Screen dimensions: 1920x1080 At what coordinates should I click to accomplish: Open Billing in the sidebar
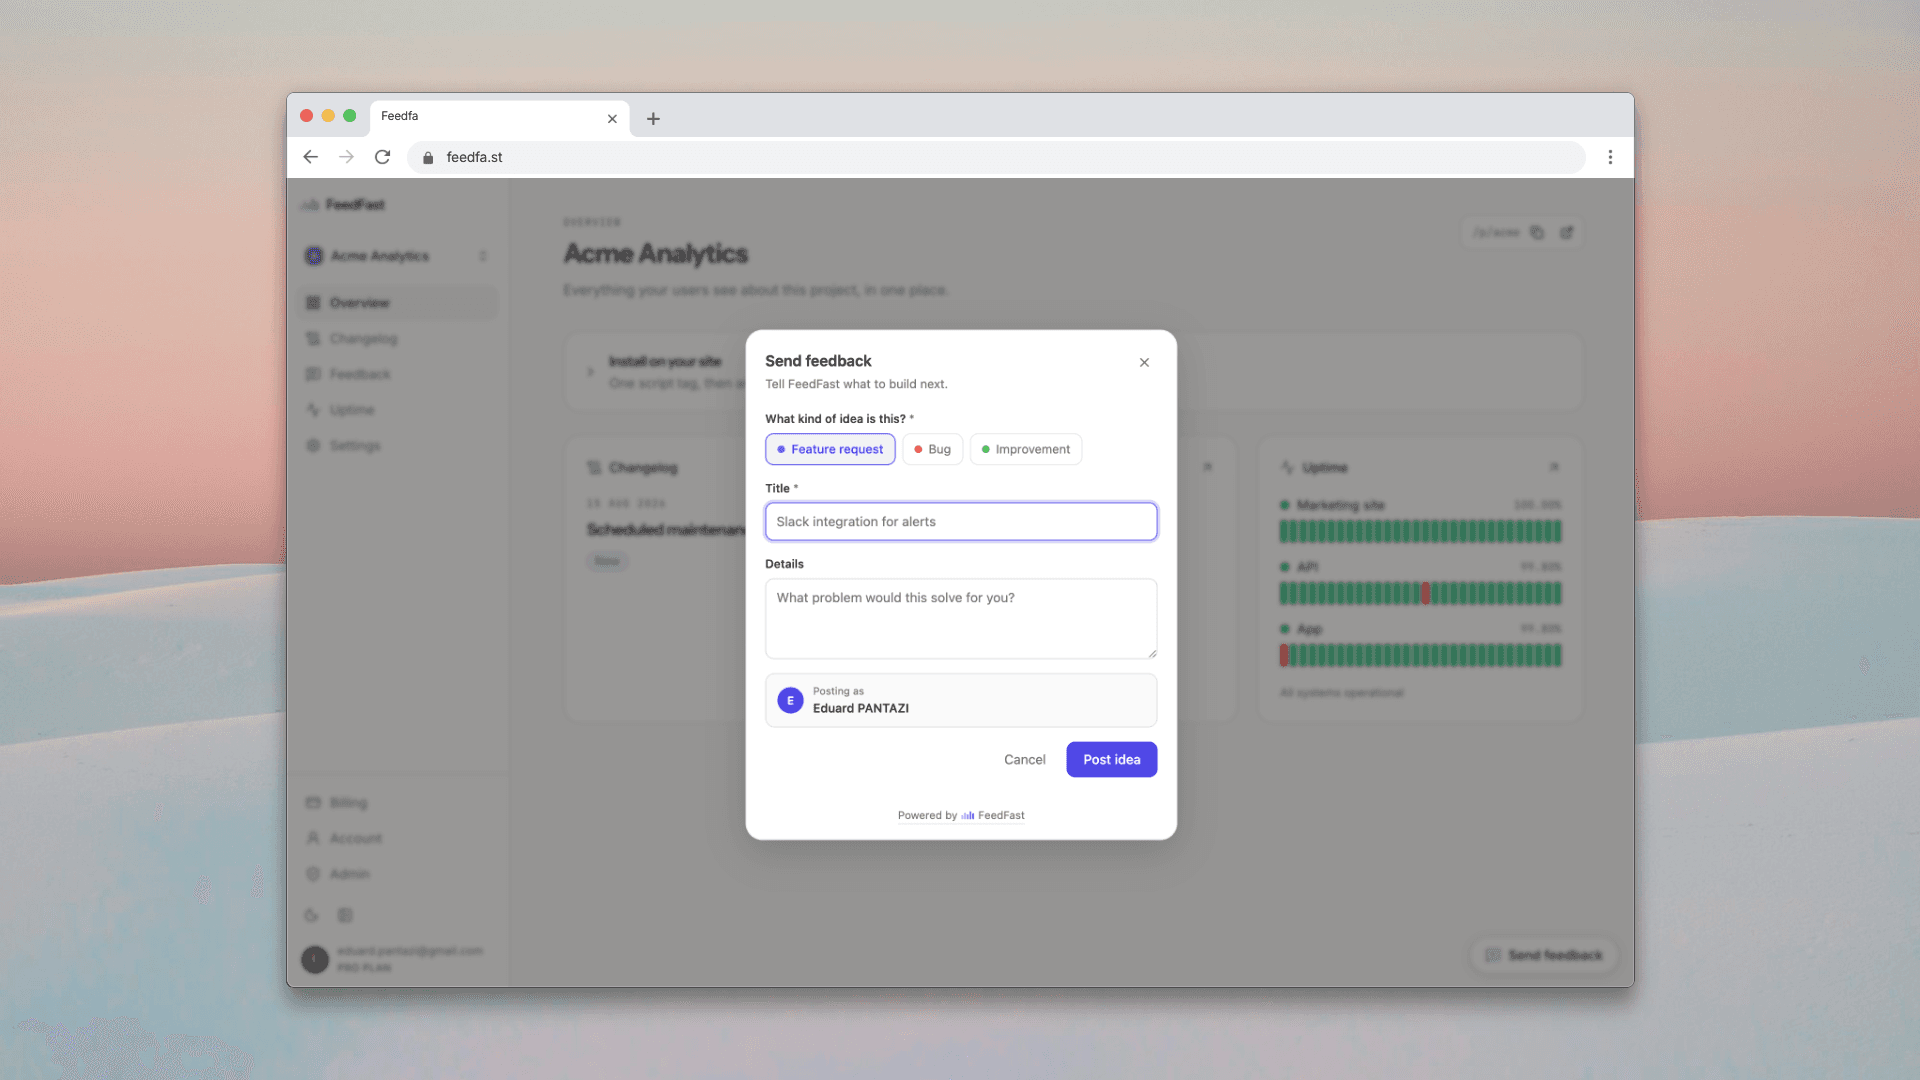click(398, 803)
